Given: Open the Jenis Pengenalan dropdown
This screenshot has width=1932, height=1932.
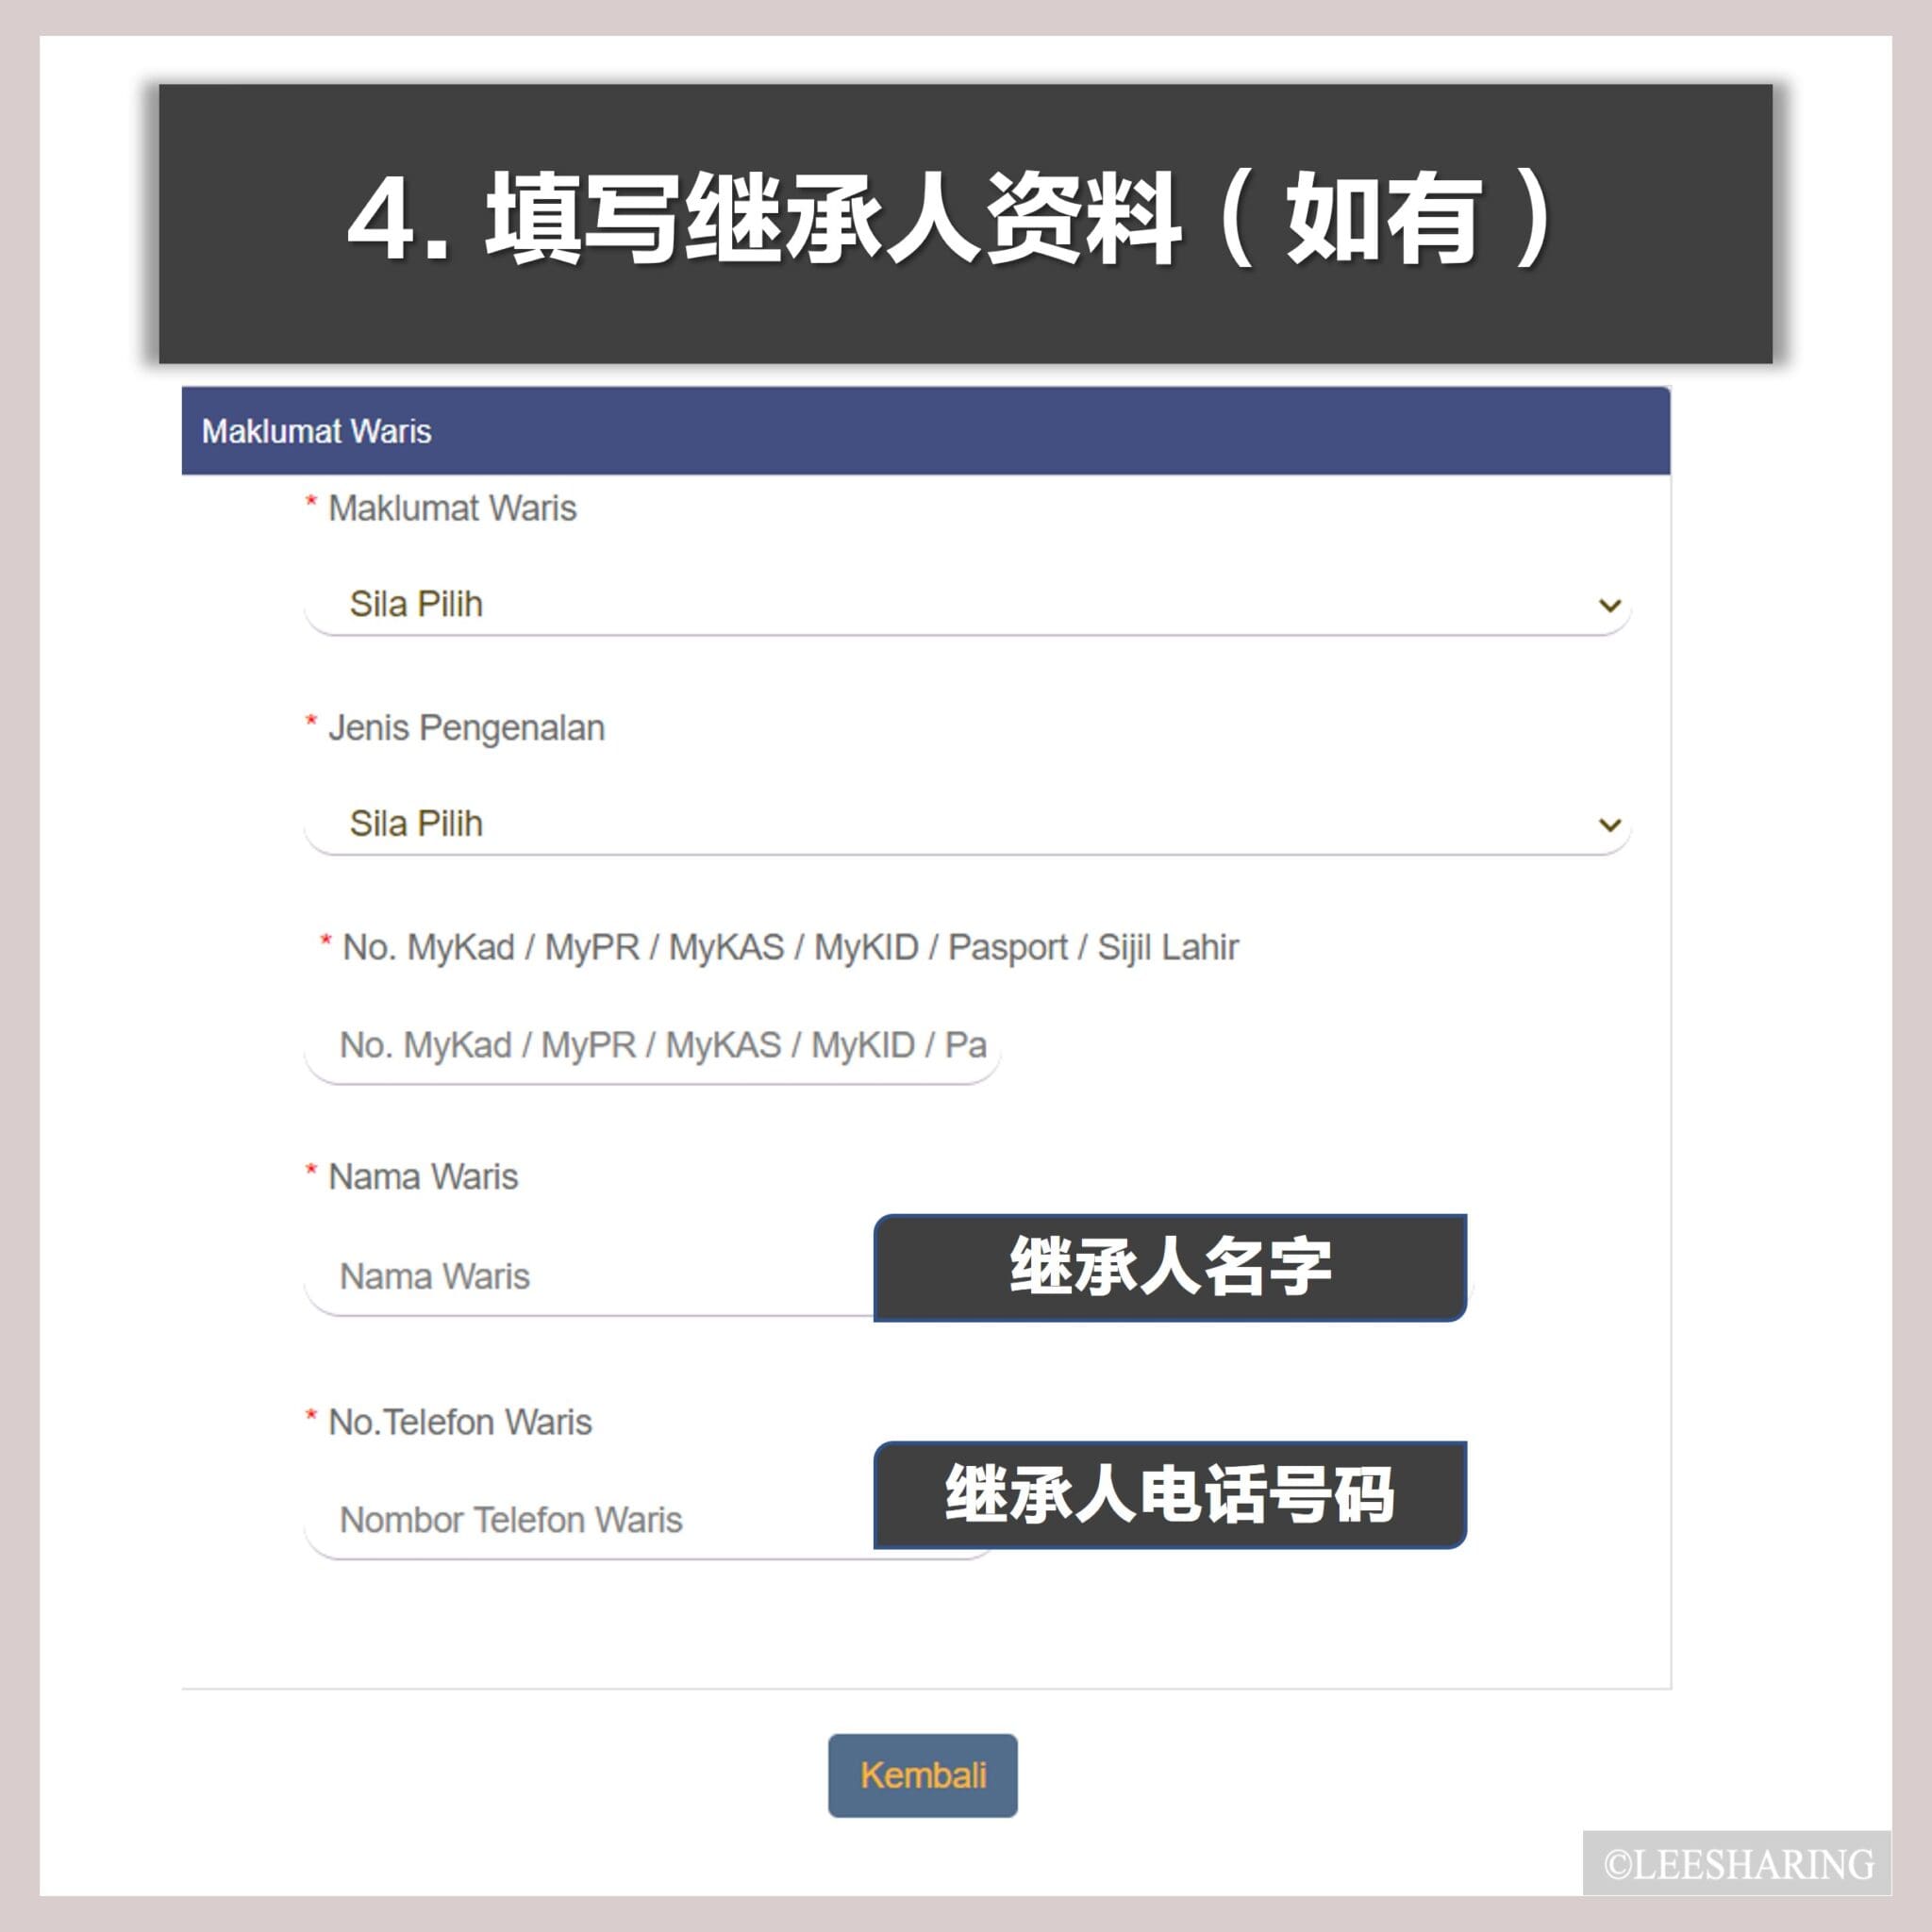Looking at the screenshot, I should click(x=967, y=824).
